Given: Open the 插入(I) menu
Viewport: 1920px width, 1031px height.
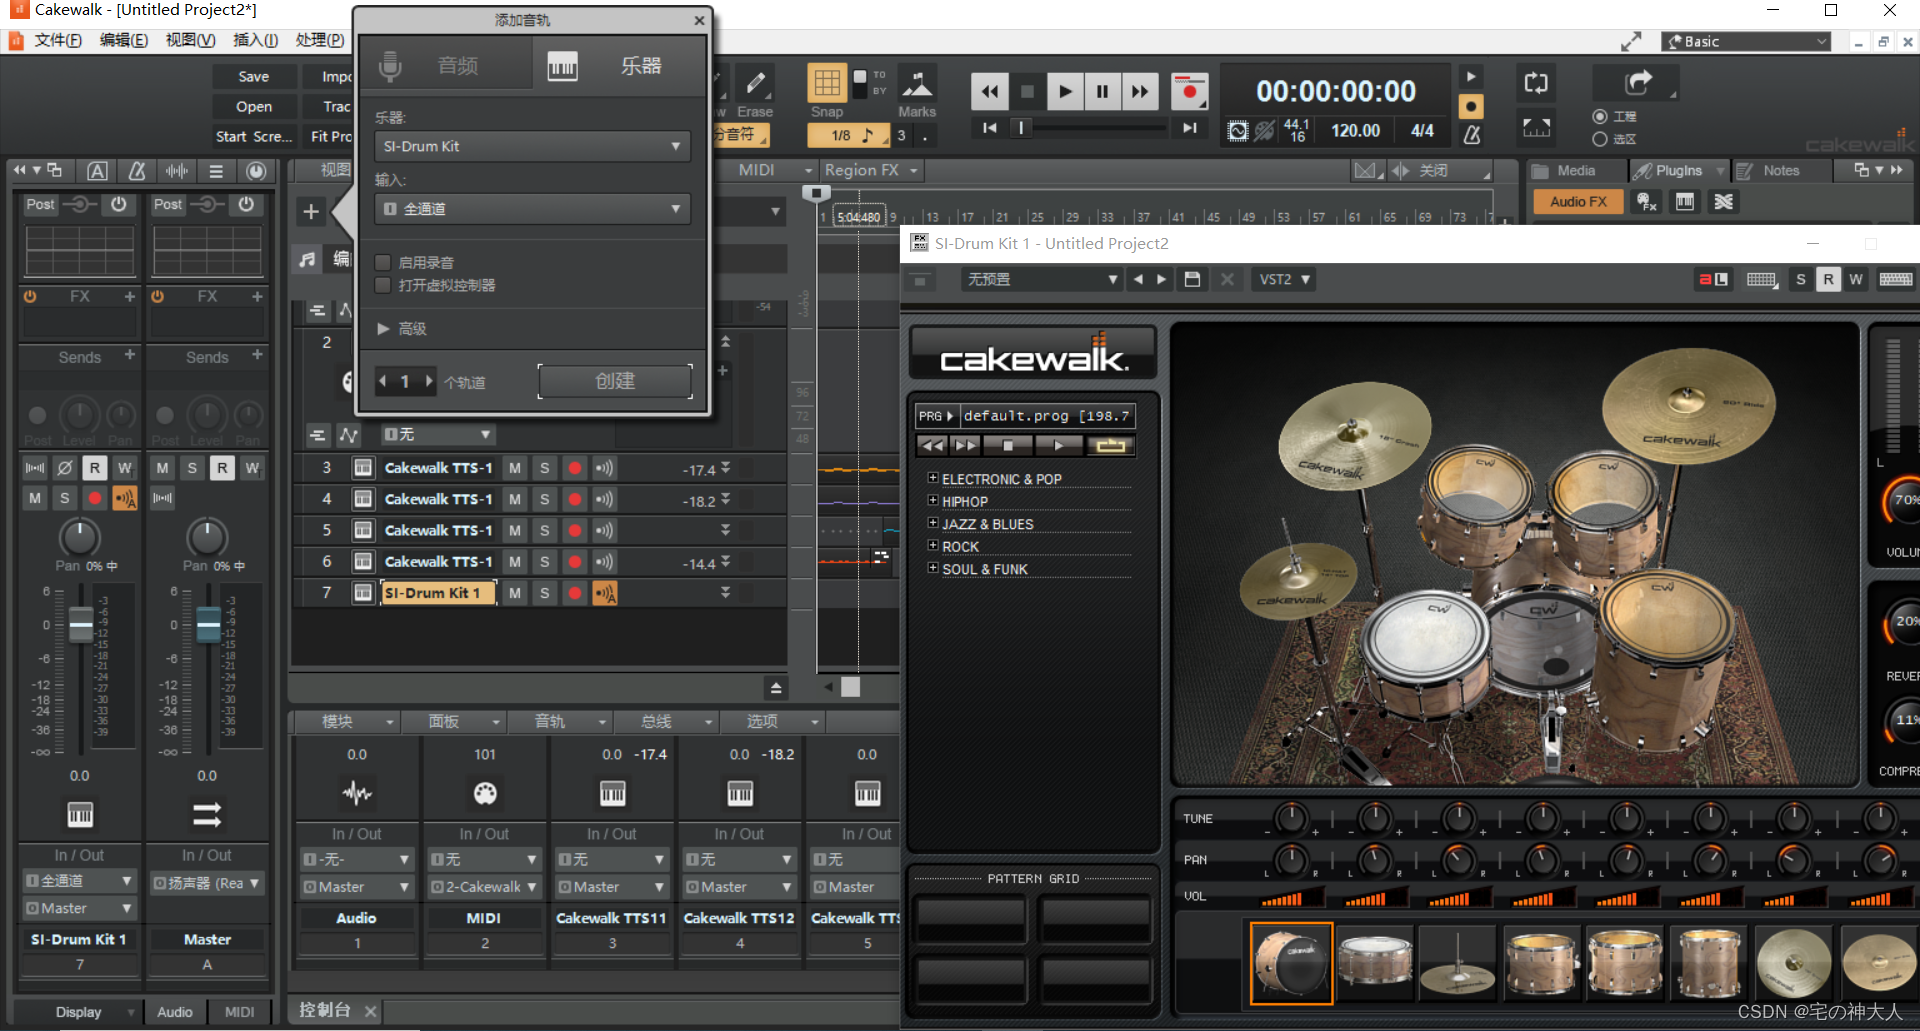Looking at the screenshot, I should click(x=255, y=40).
